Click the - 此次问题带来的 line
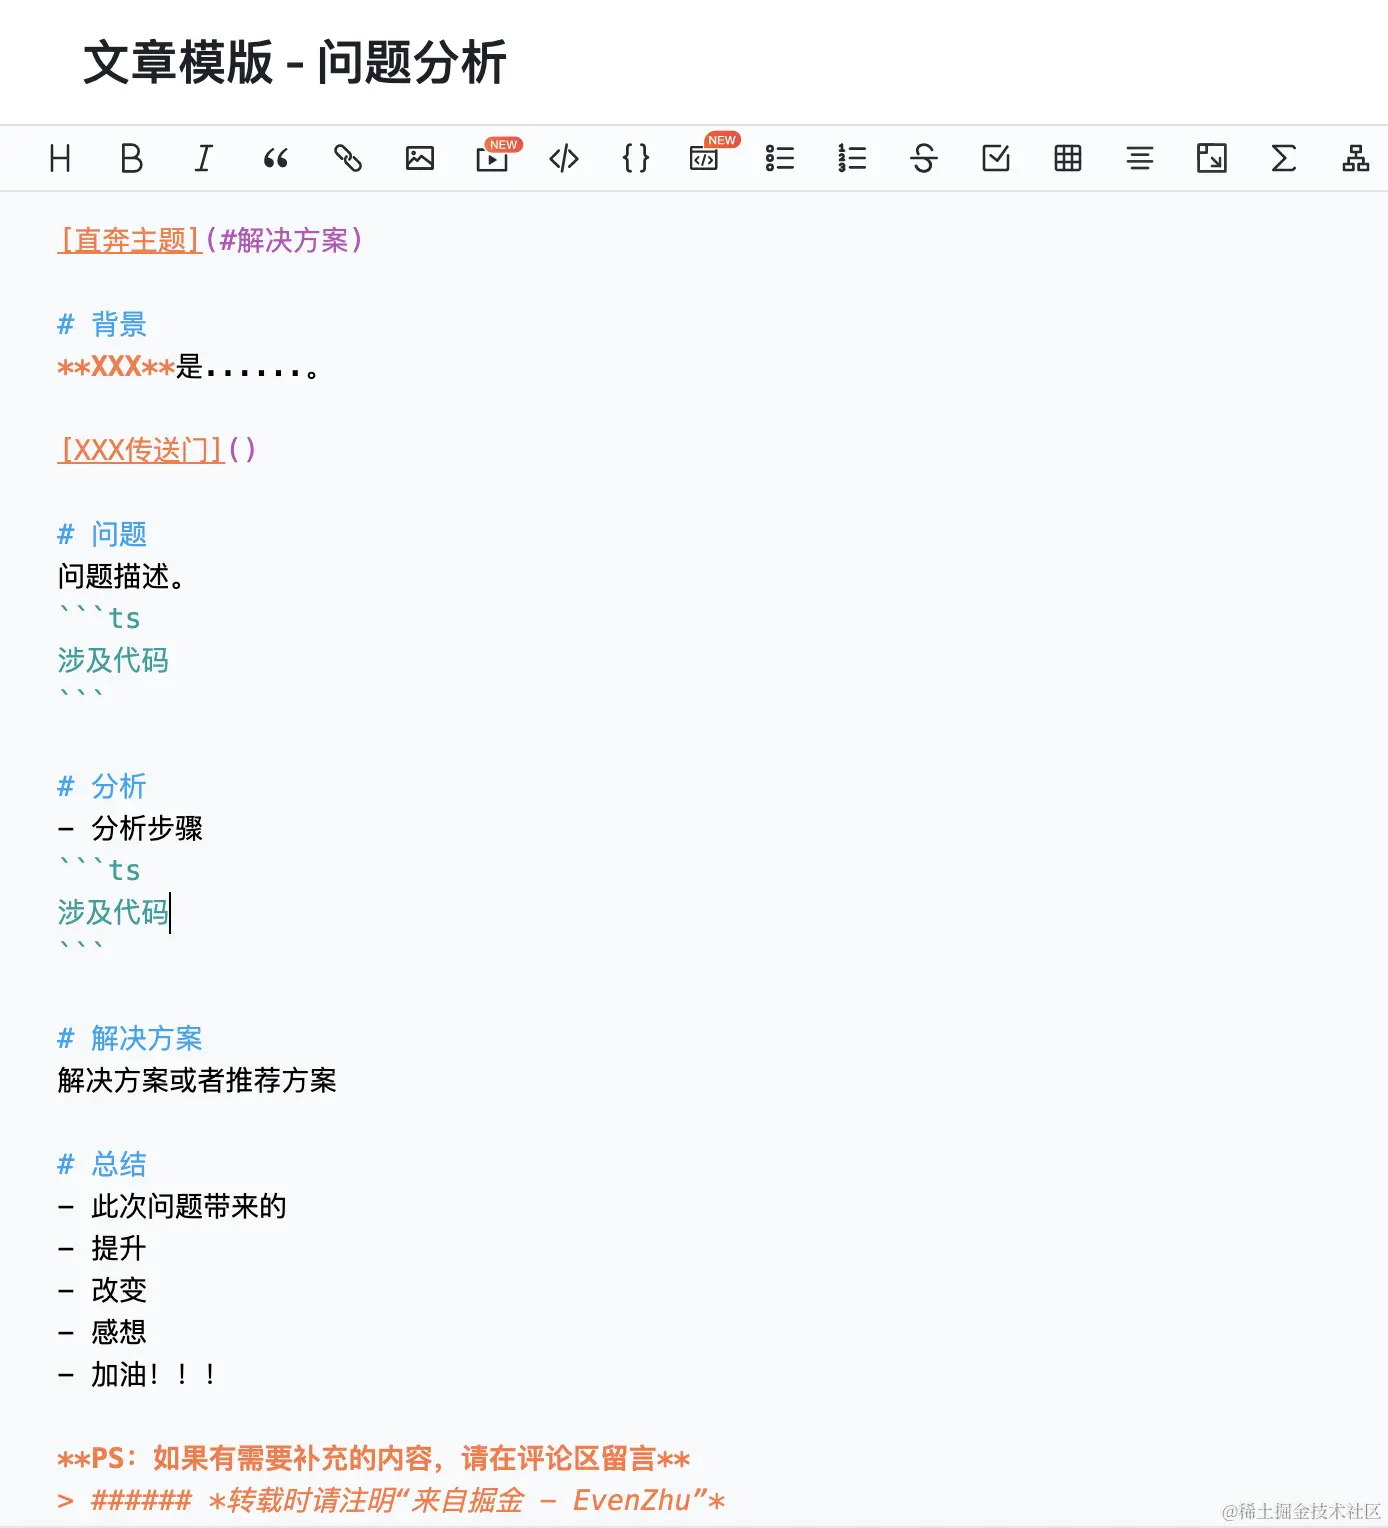The height and width of the screenshot is (1528, 1388). coord(172,1207)
